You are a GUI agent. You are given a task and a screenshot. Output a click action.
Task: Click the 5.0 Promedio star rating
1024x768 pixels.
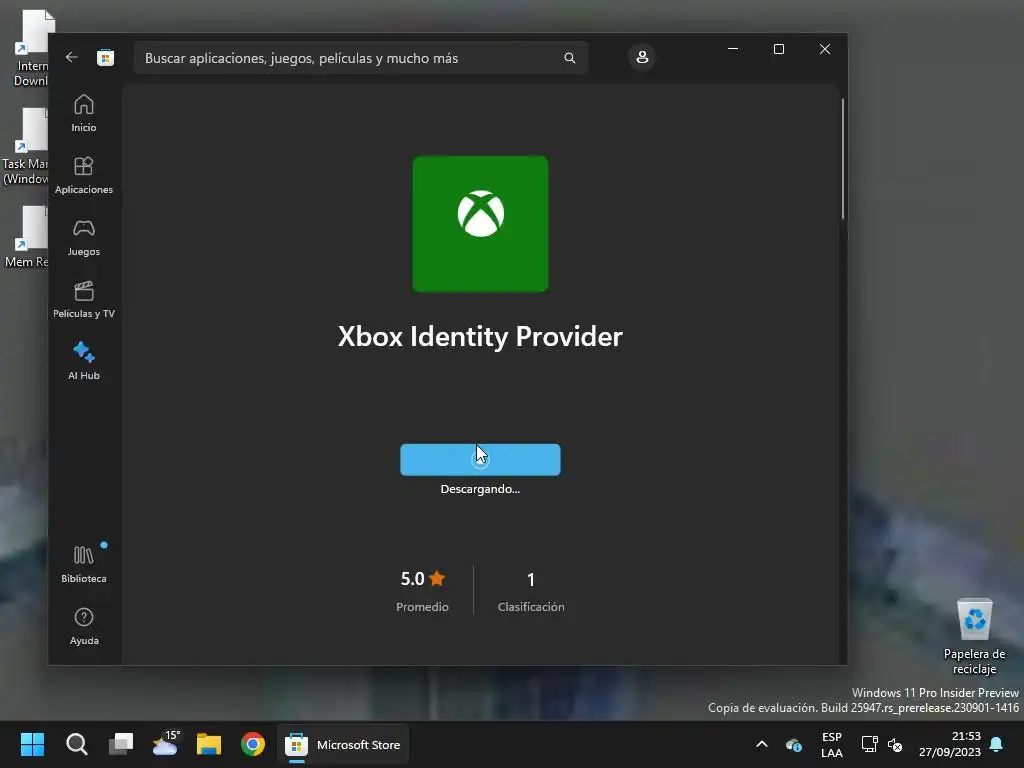(423, 591)
